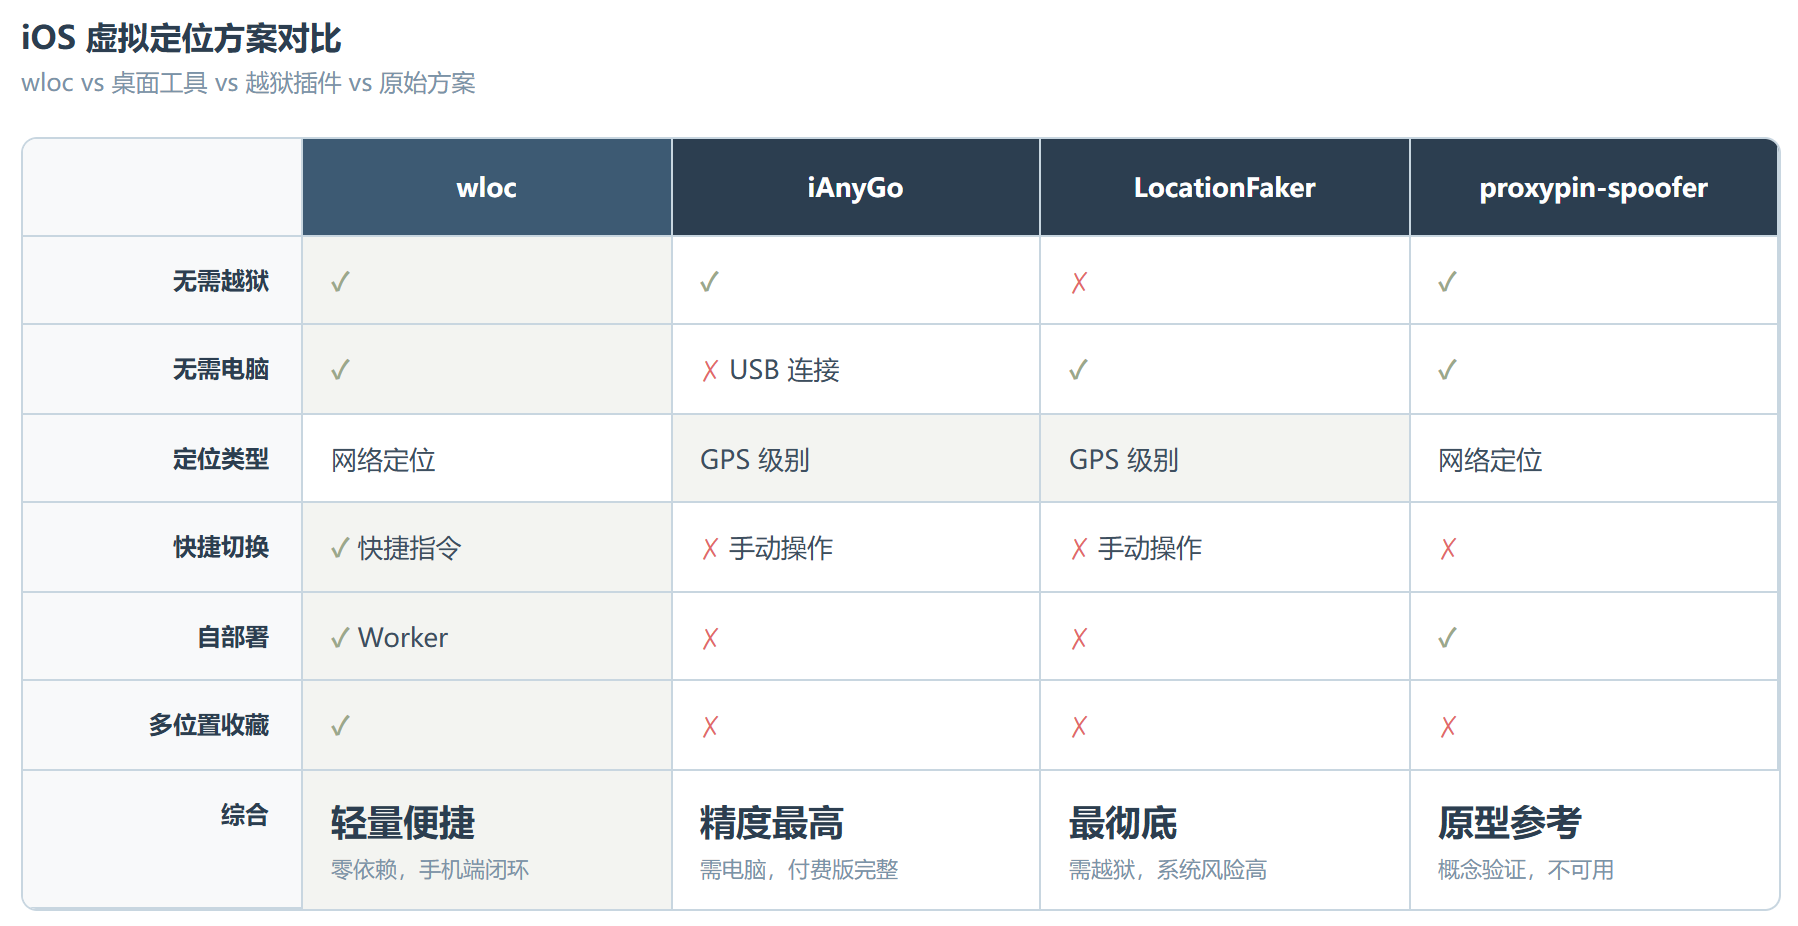Click the '需电脑, 付费版完整' note

tap(799, 870)
